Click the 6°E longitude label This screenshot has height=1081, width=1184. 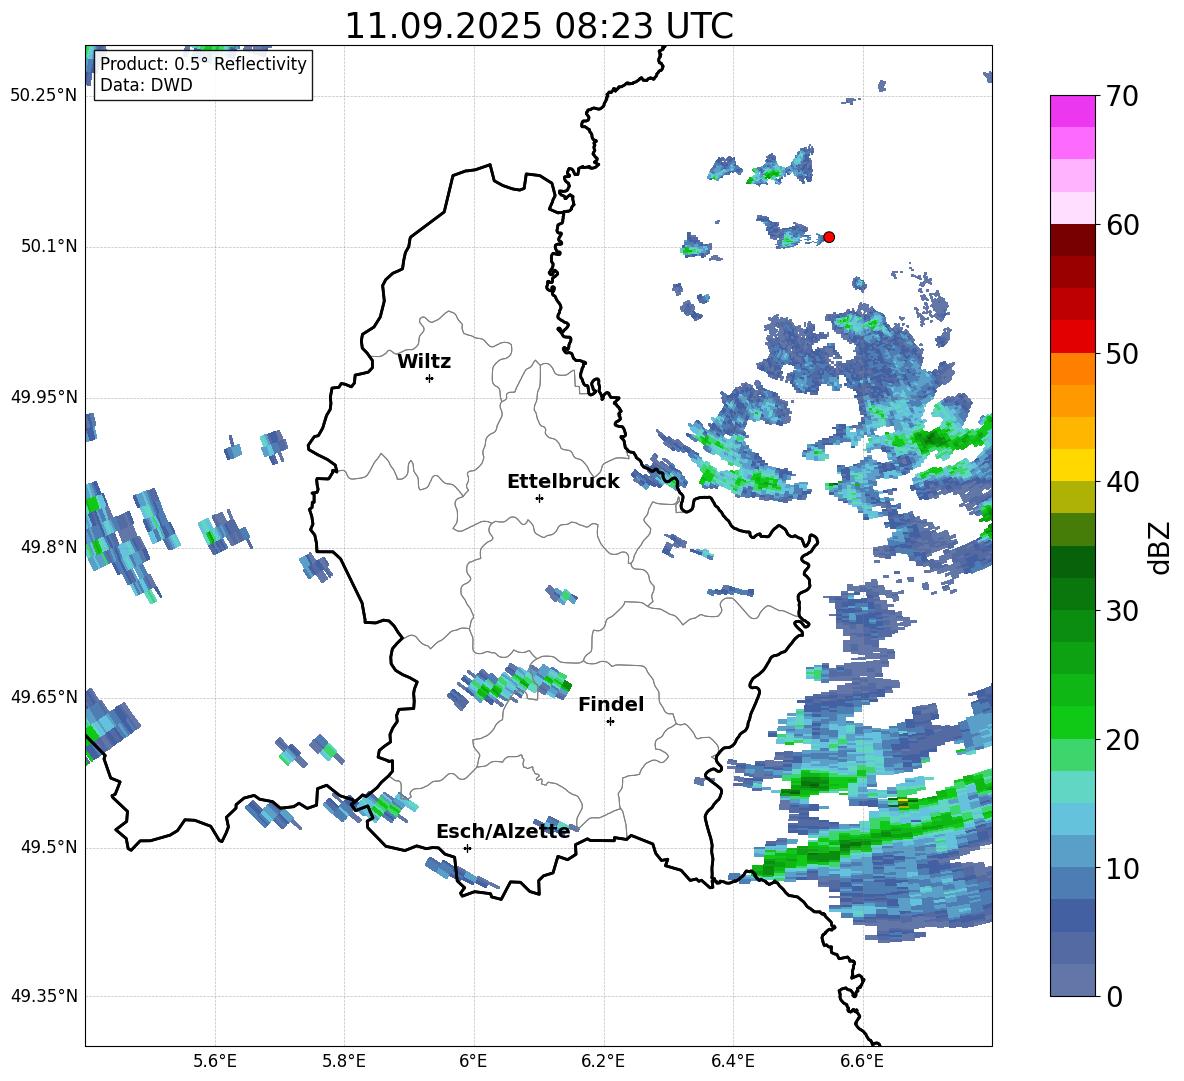tap(473, 1061)
